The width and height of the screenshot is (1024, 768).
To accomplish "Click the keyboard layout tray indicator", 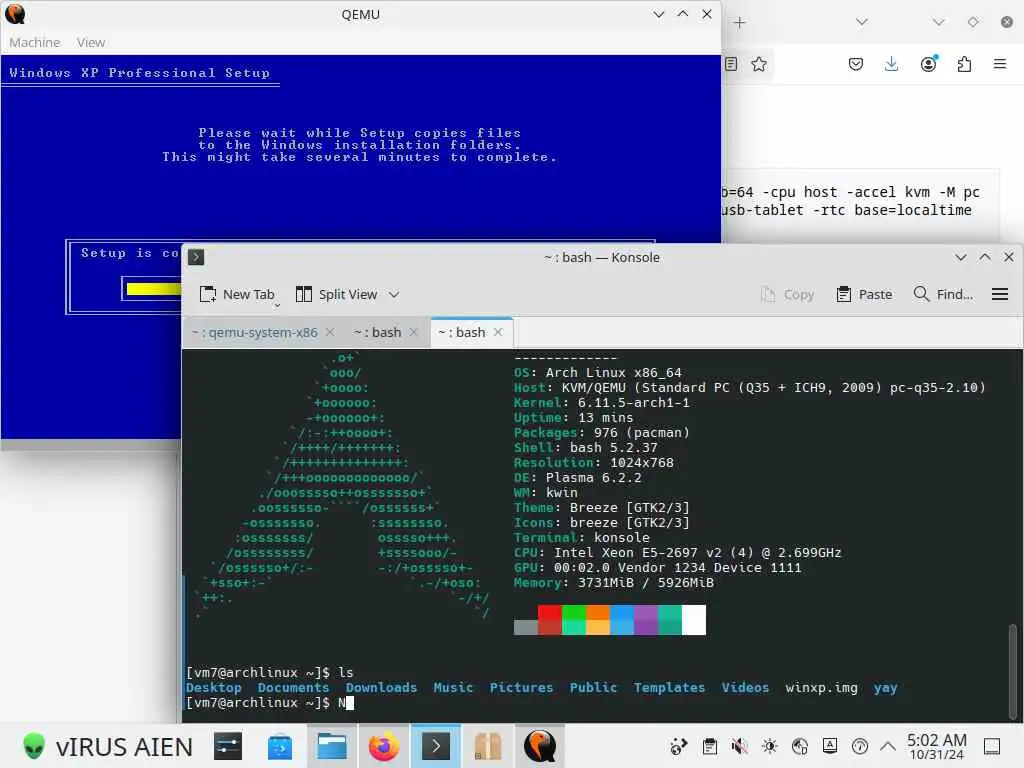I will [829, 746].
